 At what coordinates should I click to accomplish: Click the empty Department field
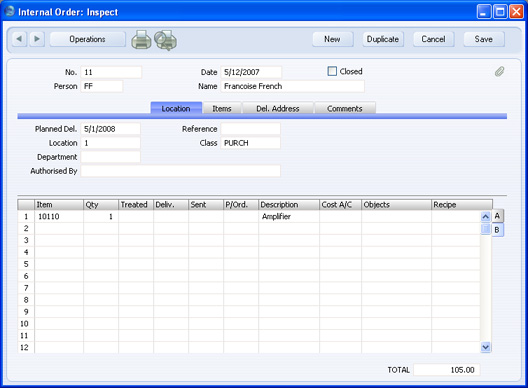pyautogui.click(x=110, y=157)
